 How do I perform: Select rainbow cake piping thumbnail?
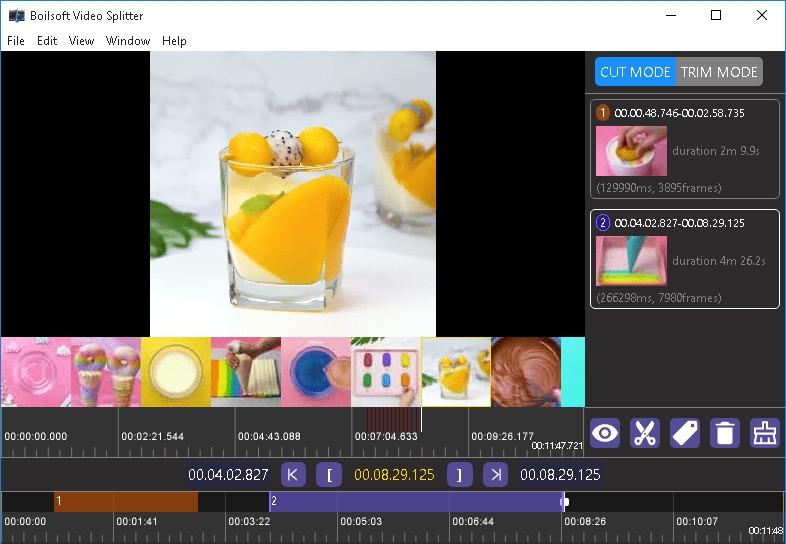[x=246, y=372]
